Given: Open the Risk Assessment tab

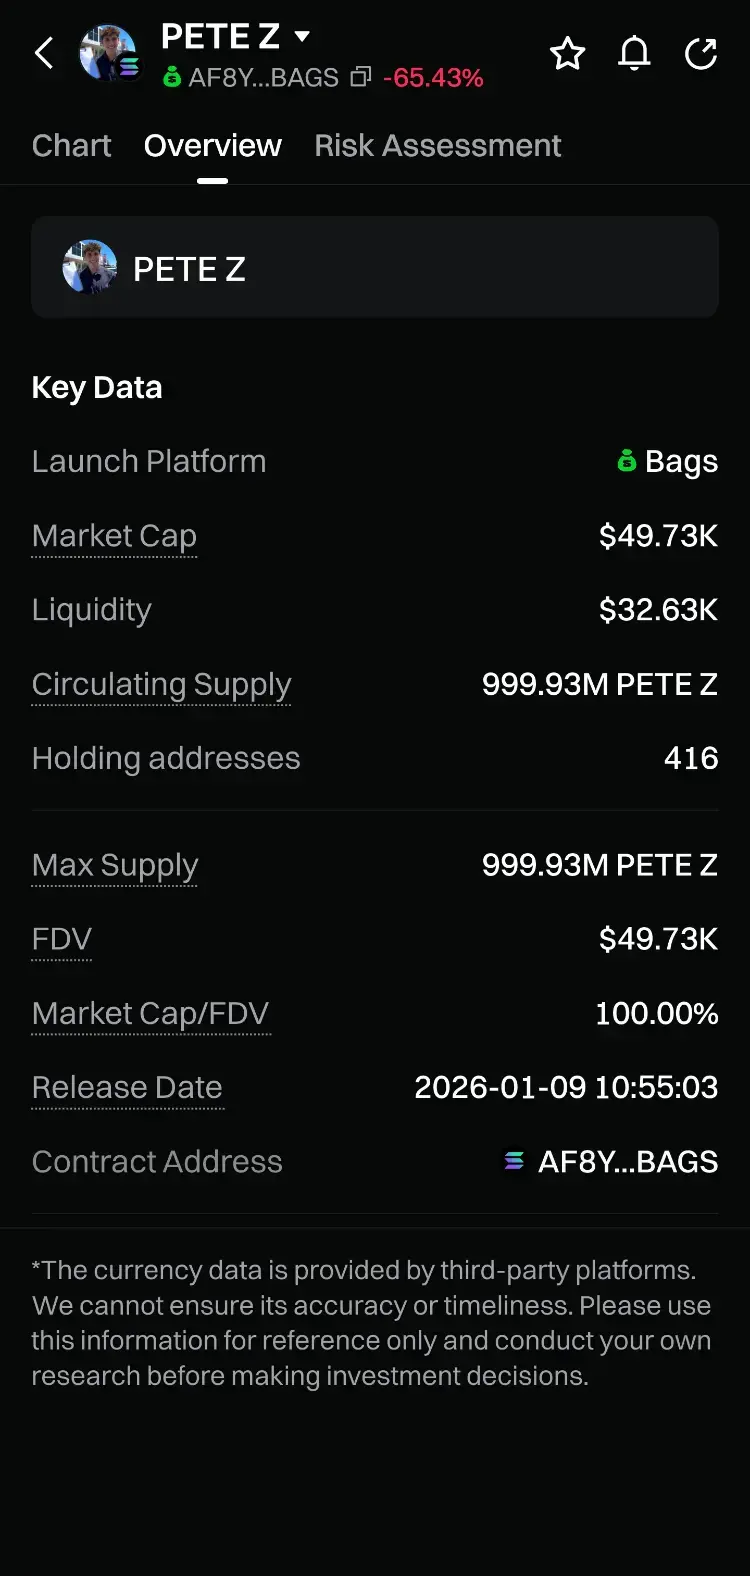Looking at the screenshot, I should (x=438, y=146).
